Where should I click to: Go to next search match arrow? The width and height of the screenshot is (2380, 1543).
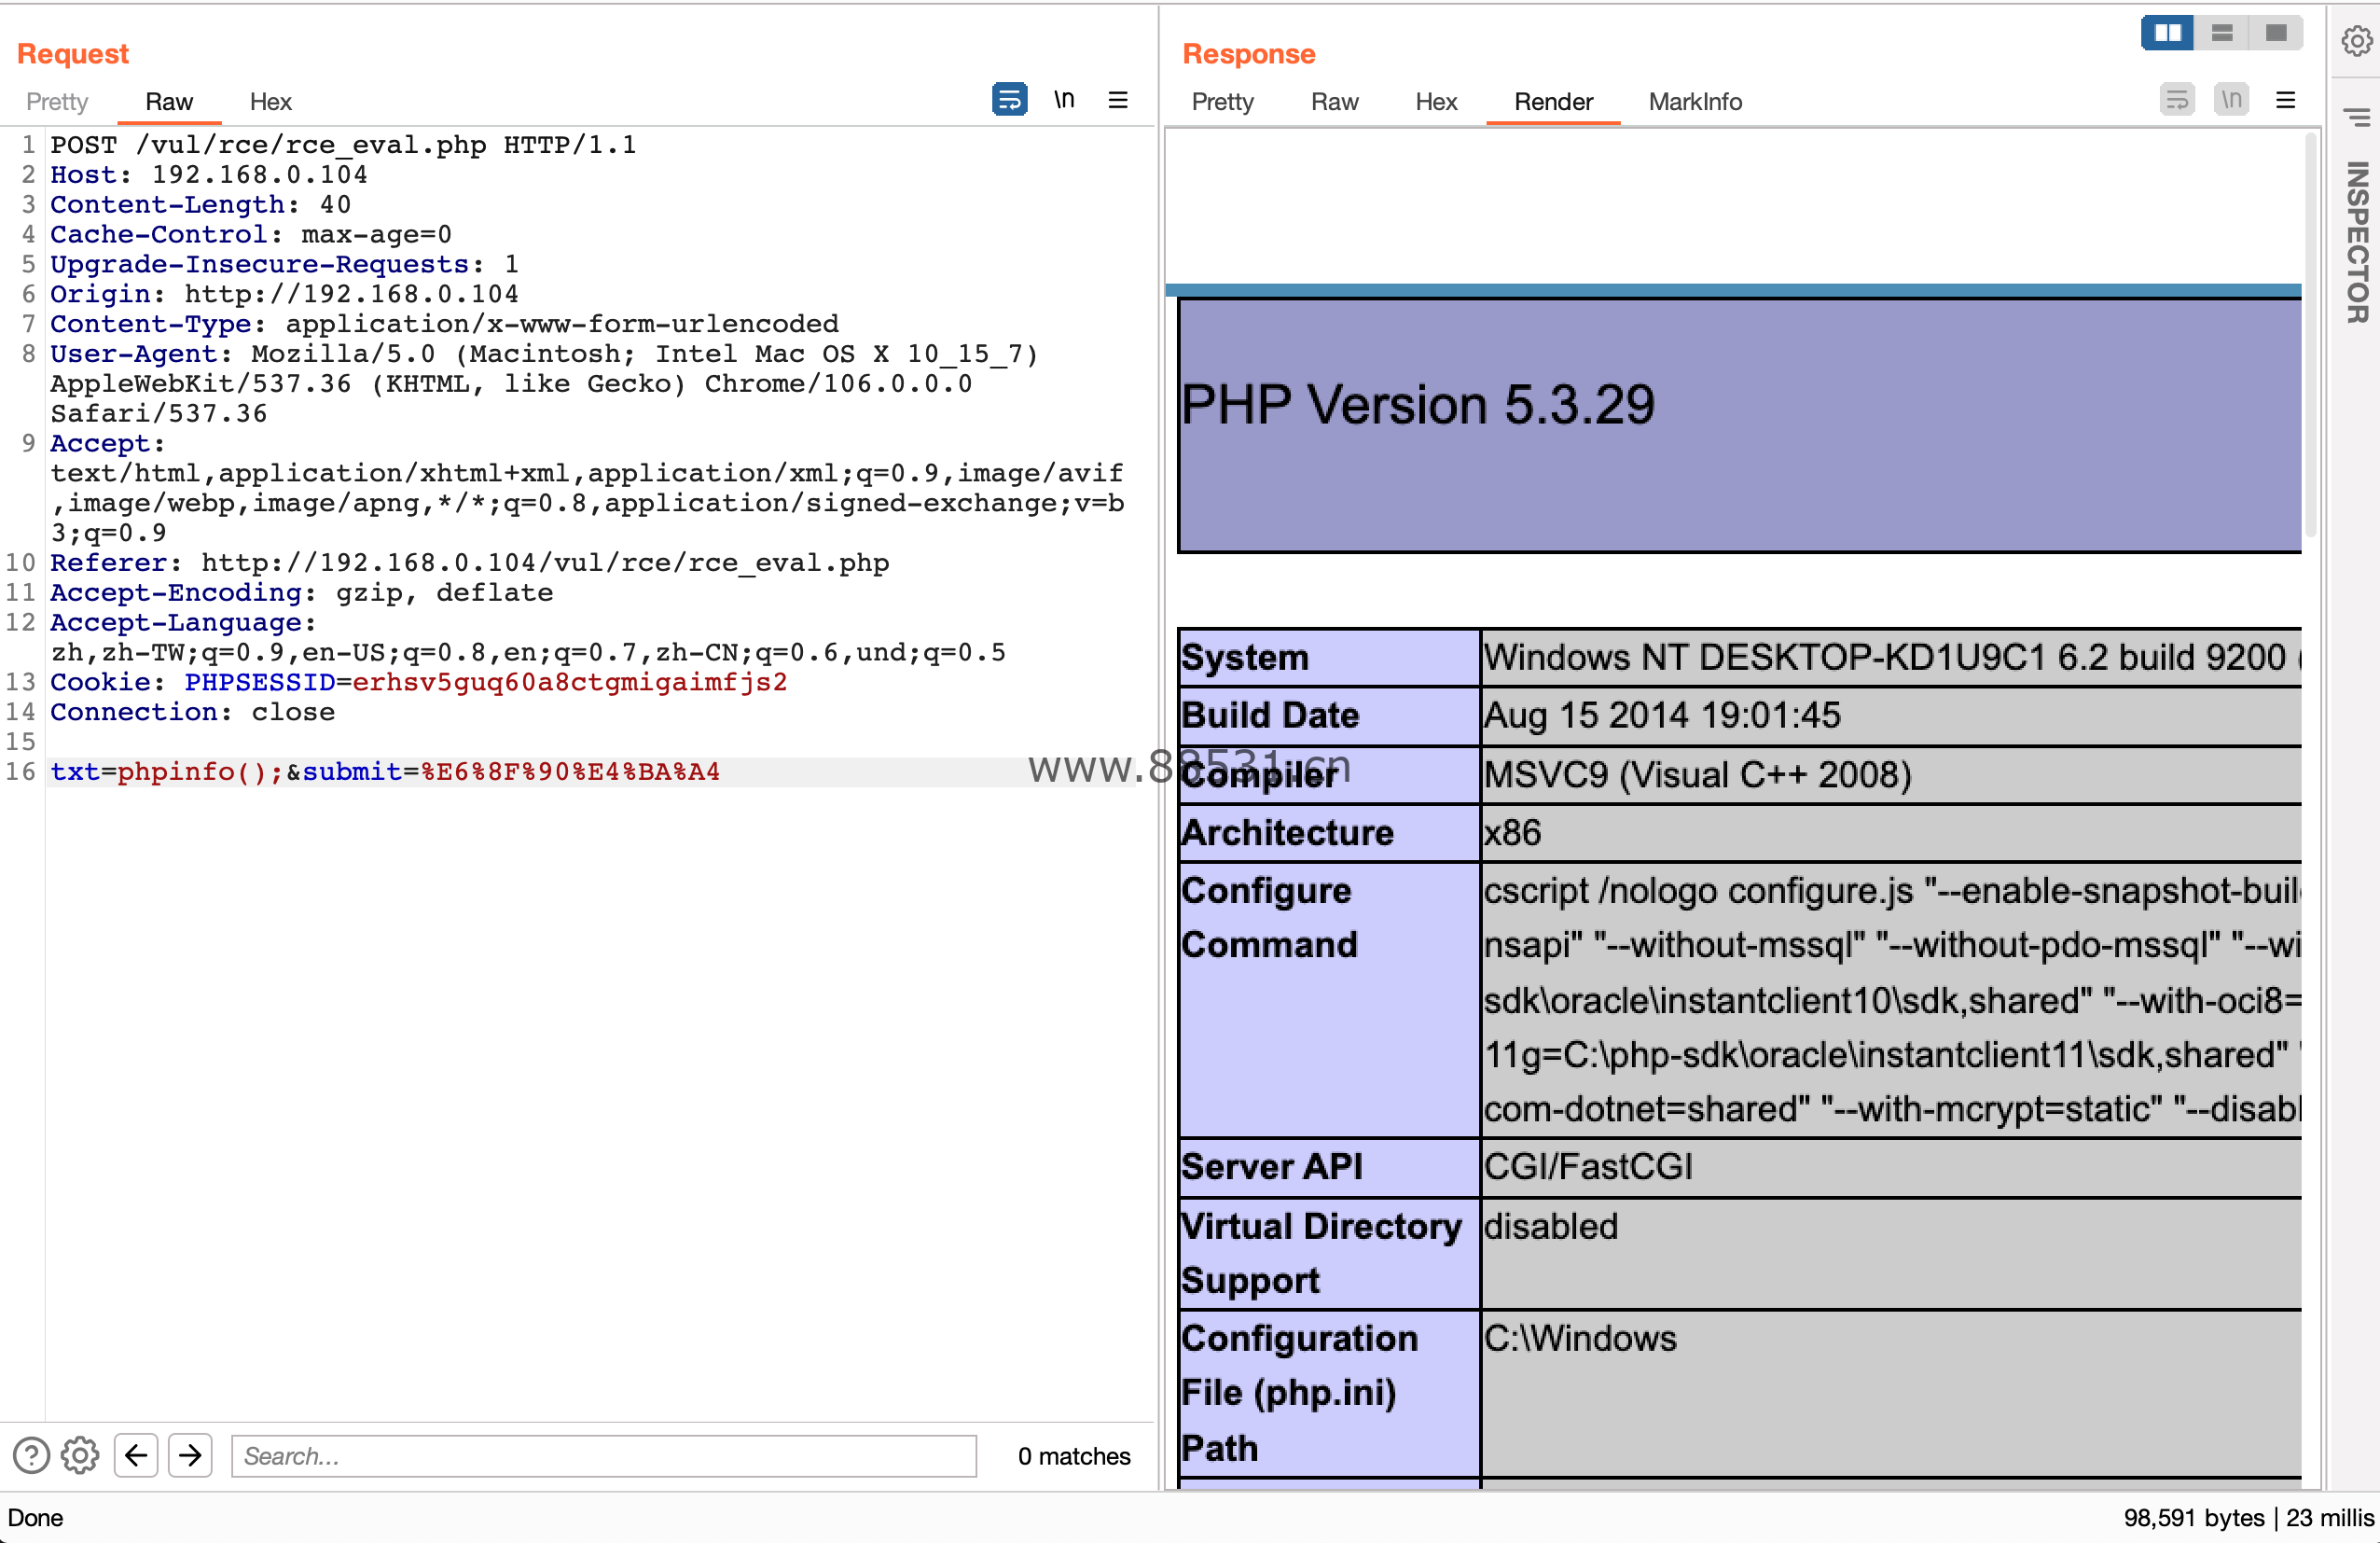tap(190, 1455)
